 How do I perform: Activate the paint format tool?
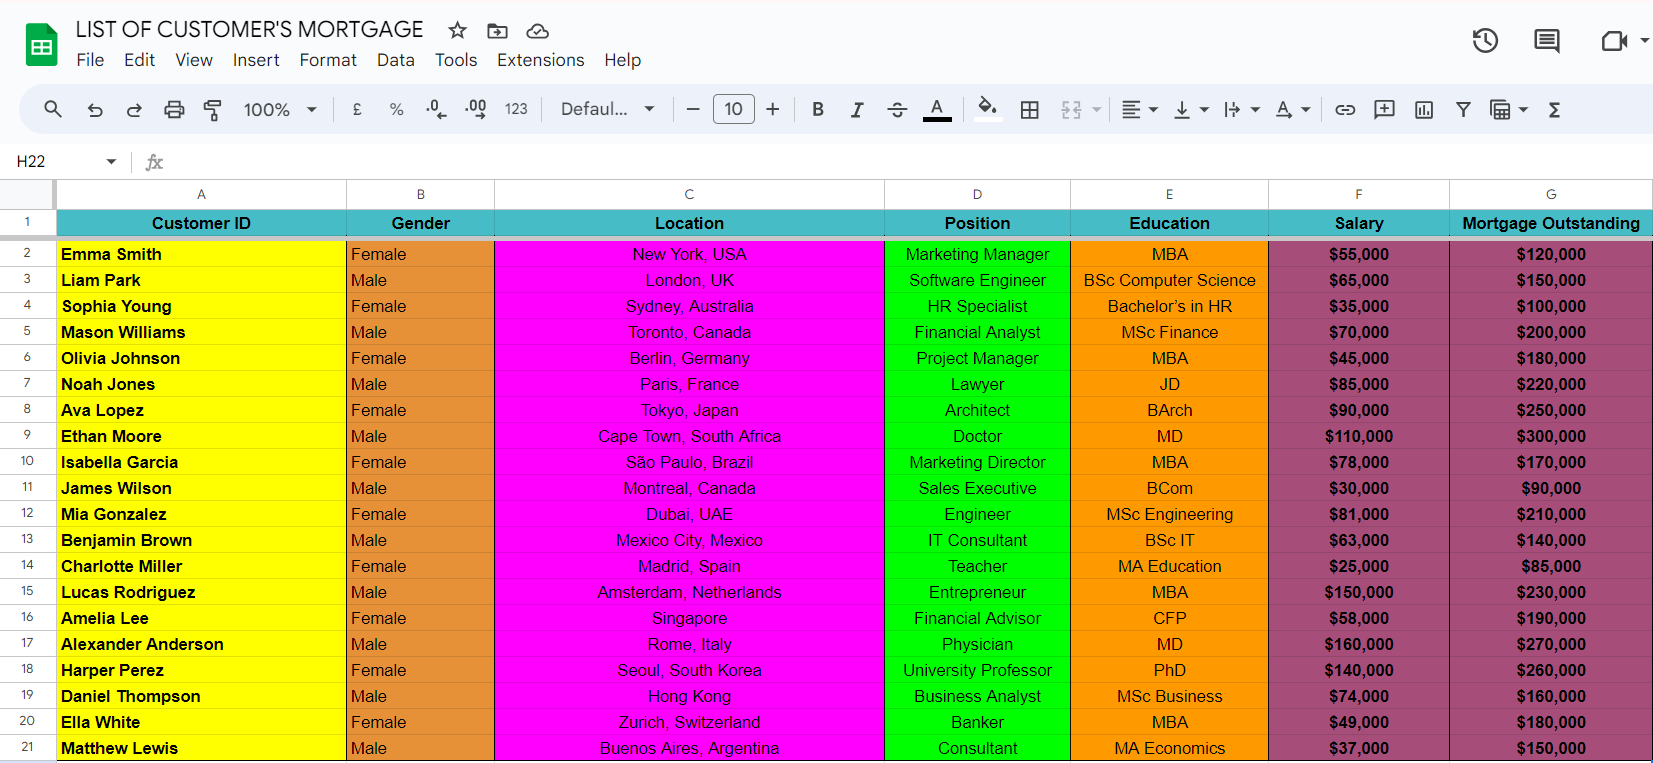(x=212, y=110)
